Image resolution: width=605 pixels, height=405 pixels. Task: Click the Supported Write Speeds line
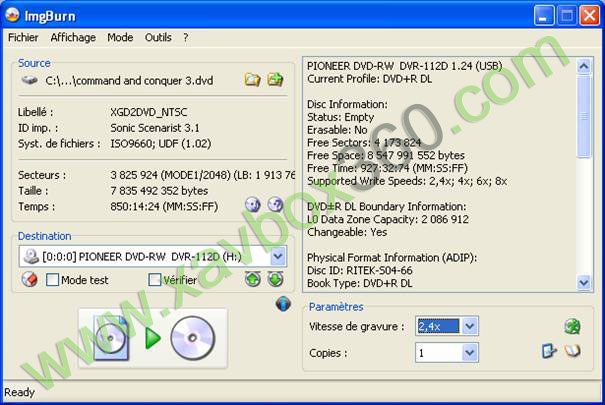(407, 181)
